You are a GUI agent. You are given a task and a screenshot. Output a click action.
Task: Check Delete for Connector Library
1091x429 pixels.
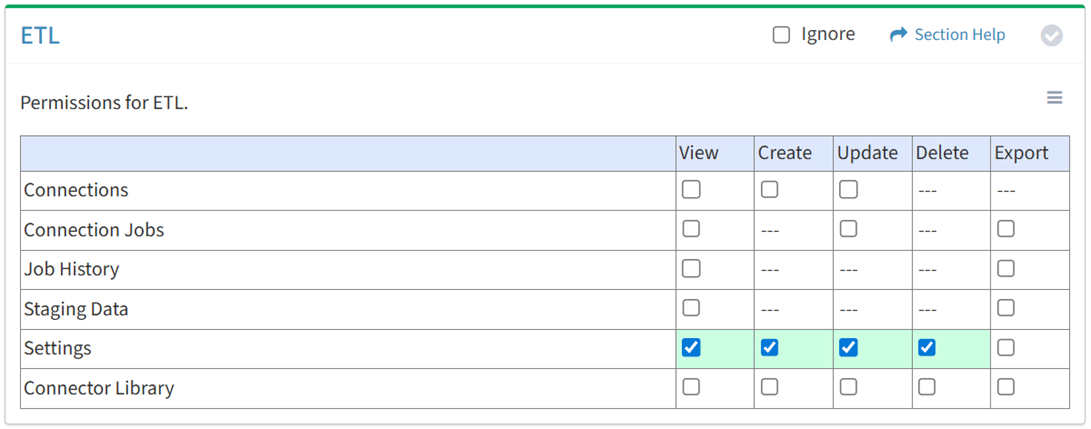927,387
